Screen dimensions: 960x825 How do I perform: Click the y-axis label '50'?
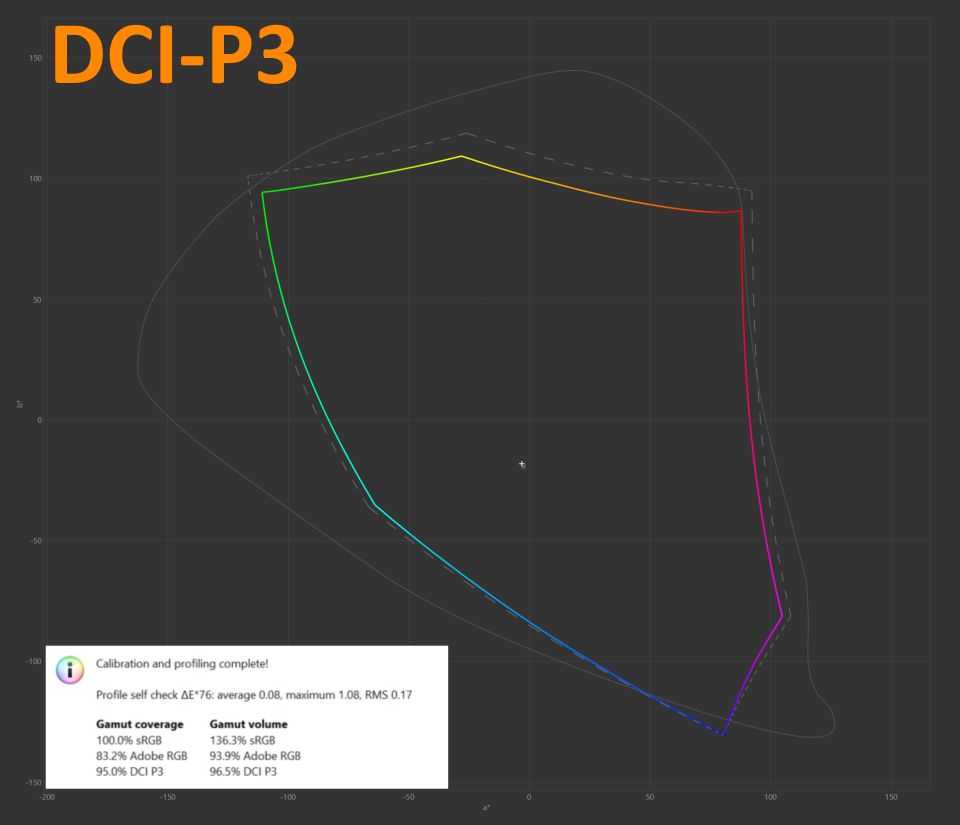coord(38,300)
